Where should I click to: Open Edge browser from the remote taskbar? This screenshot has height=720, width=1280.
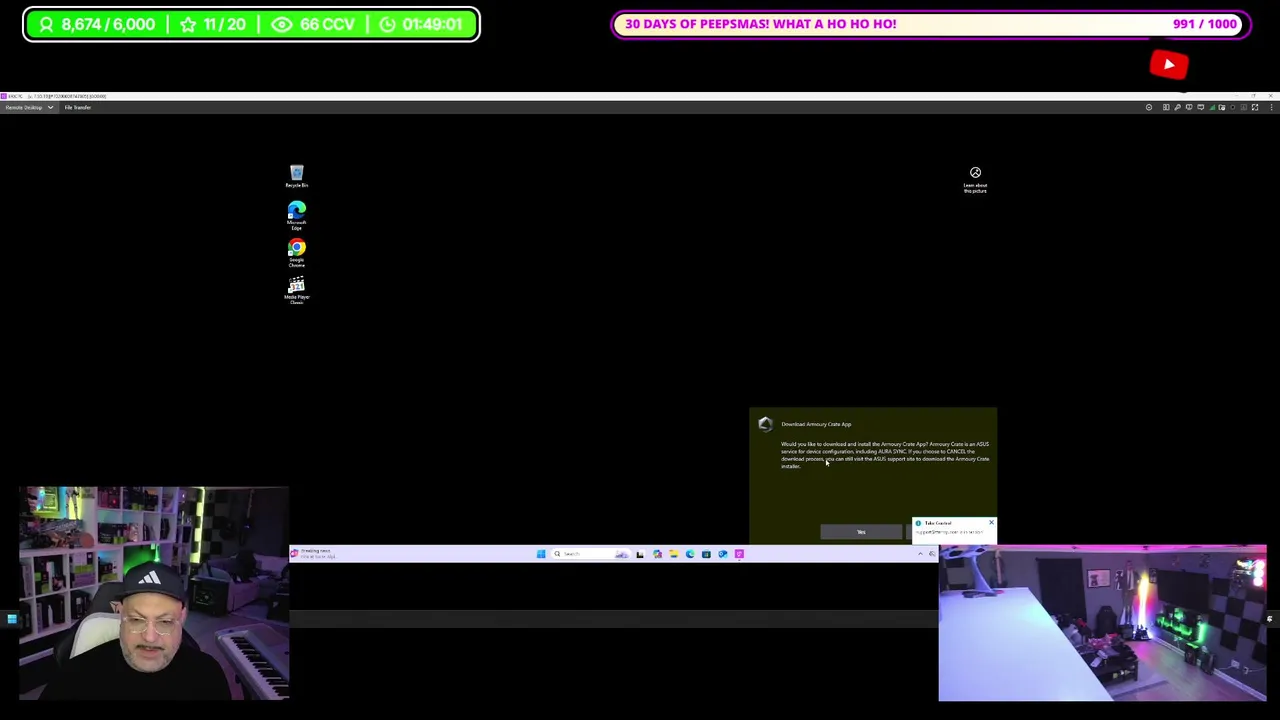pos(690,554)
